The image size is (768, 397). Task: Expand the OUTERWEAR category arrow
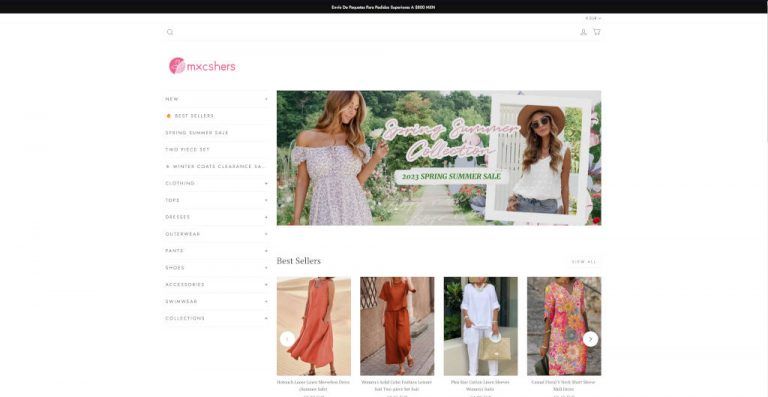tap(266, 234)
